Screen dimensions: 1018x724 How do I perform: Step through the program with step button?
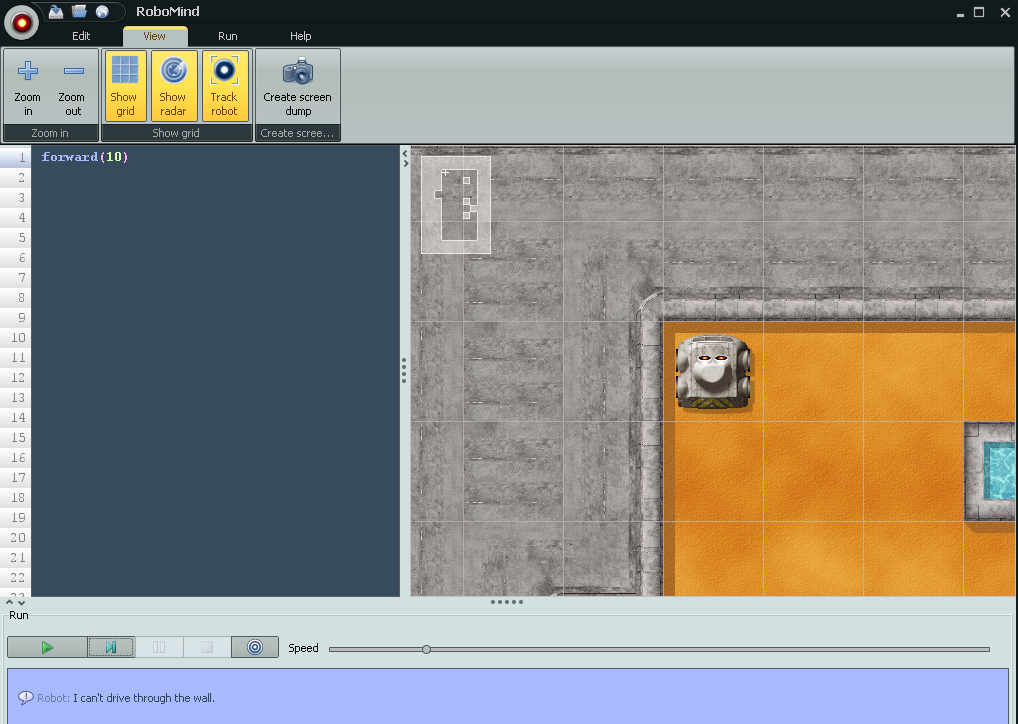click(111, 647)
